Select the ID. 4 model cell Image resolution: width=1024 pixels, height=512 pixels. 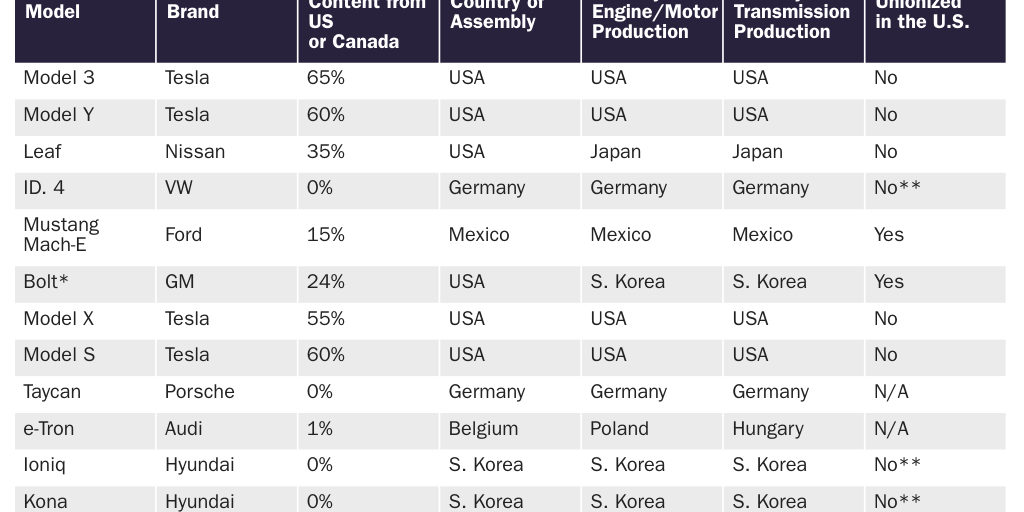44,188
